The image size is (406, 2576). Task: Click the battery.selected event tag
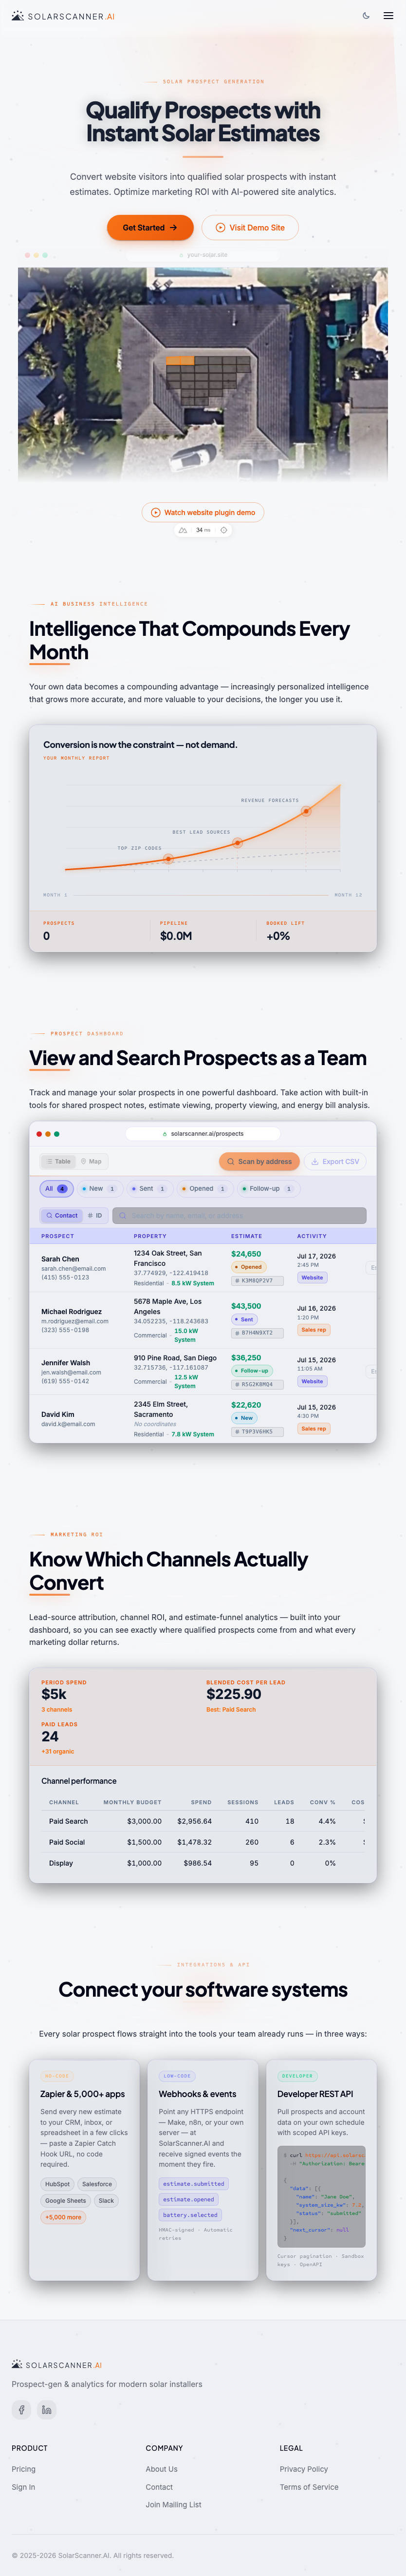(190, 2214)
